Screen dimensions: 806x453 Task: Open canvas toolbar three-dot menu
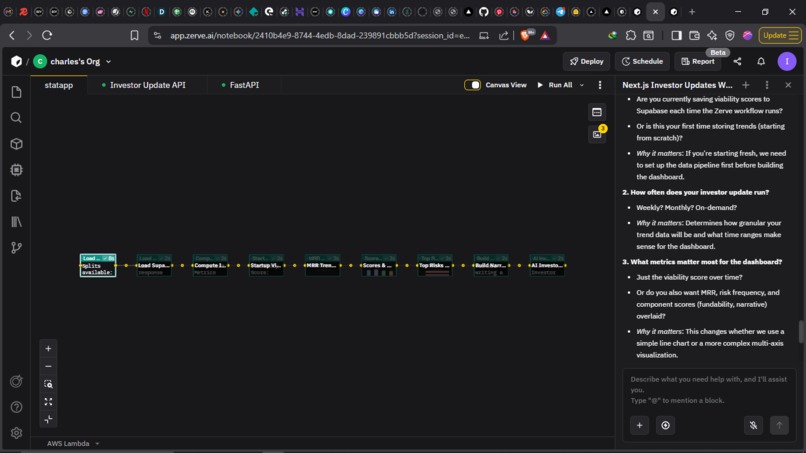click(x=600, y=85)
